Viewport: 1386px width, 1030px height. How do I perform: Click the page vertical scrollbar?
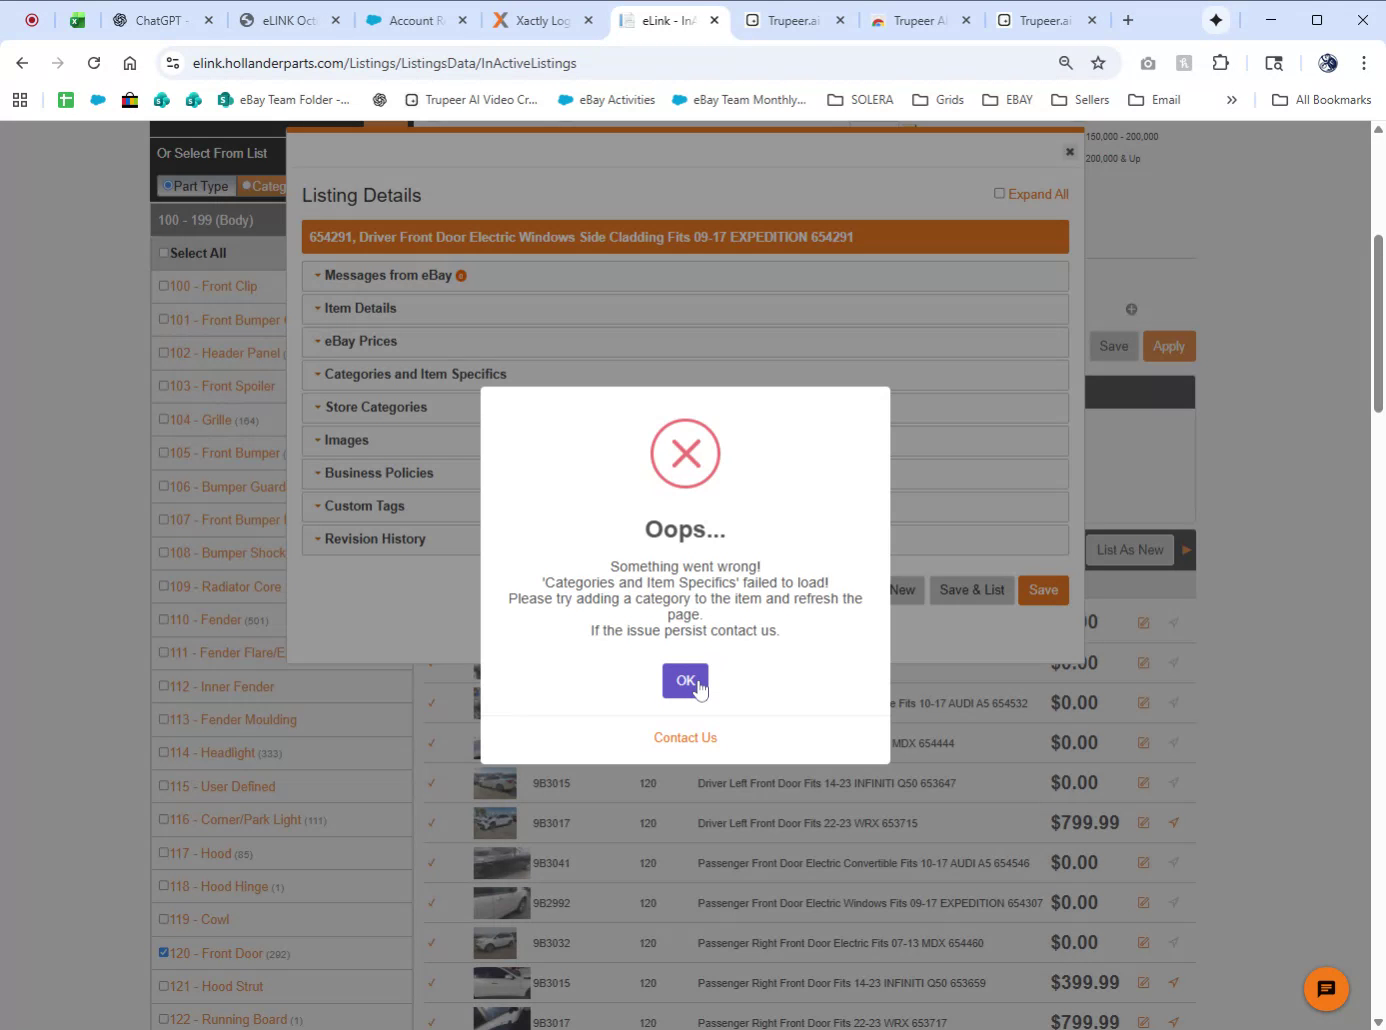1378,322
